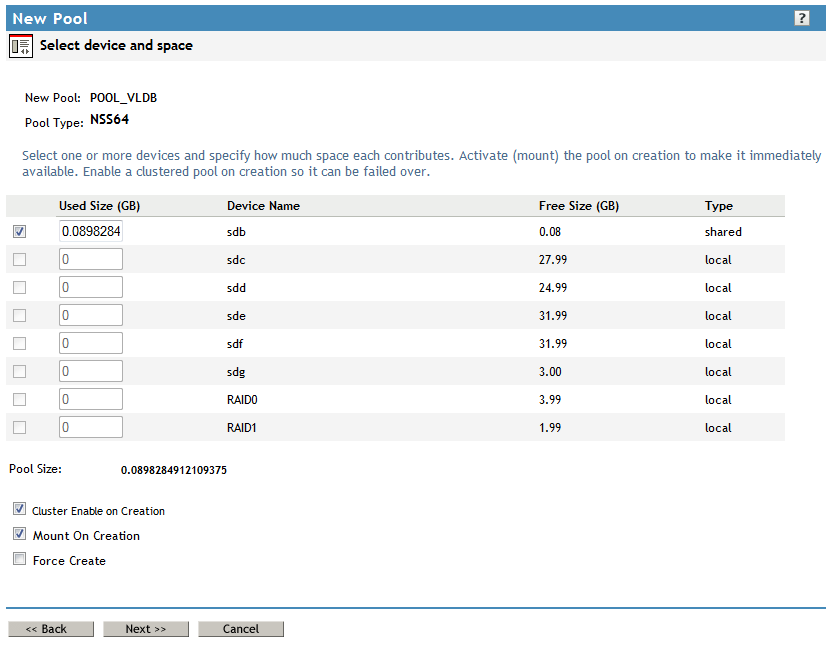Select the sdg device checkbox

coord(21,370)
